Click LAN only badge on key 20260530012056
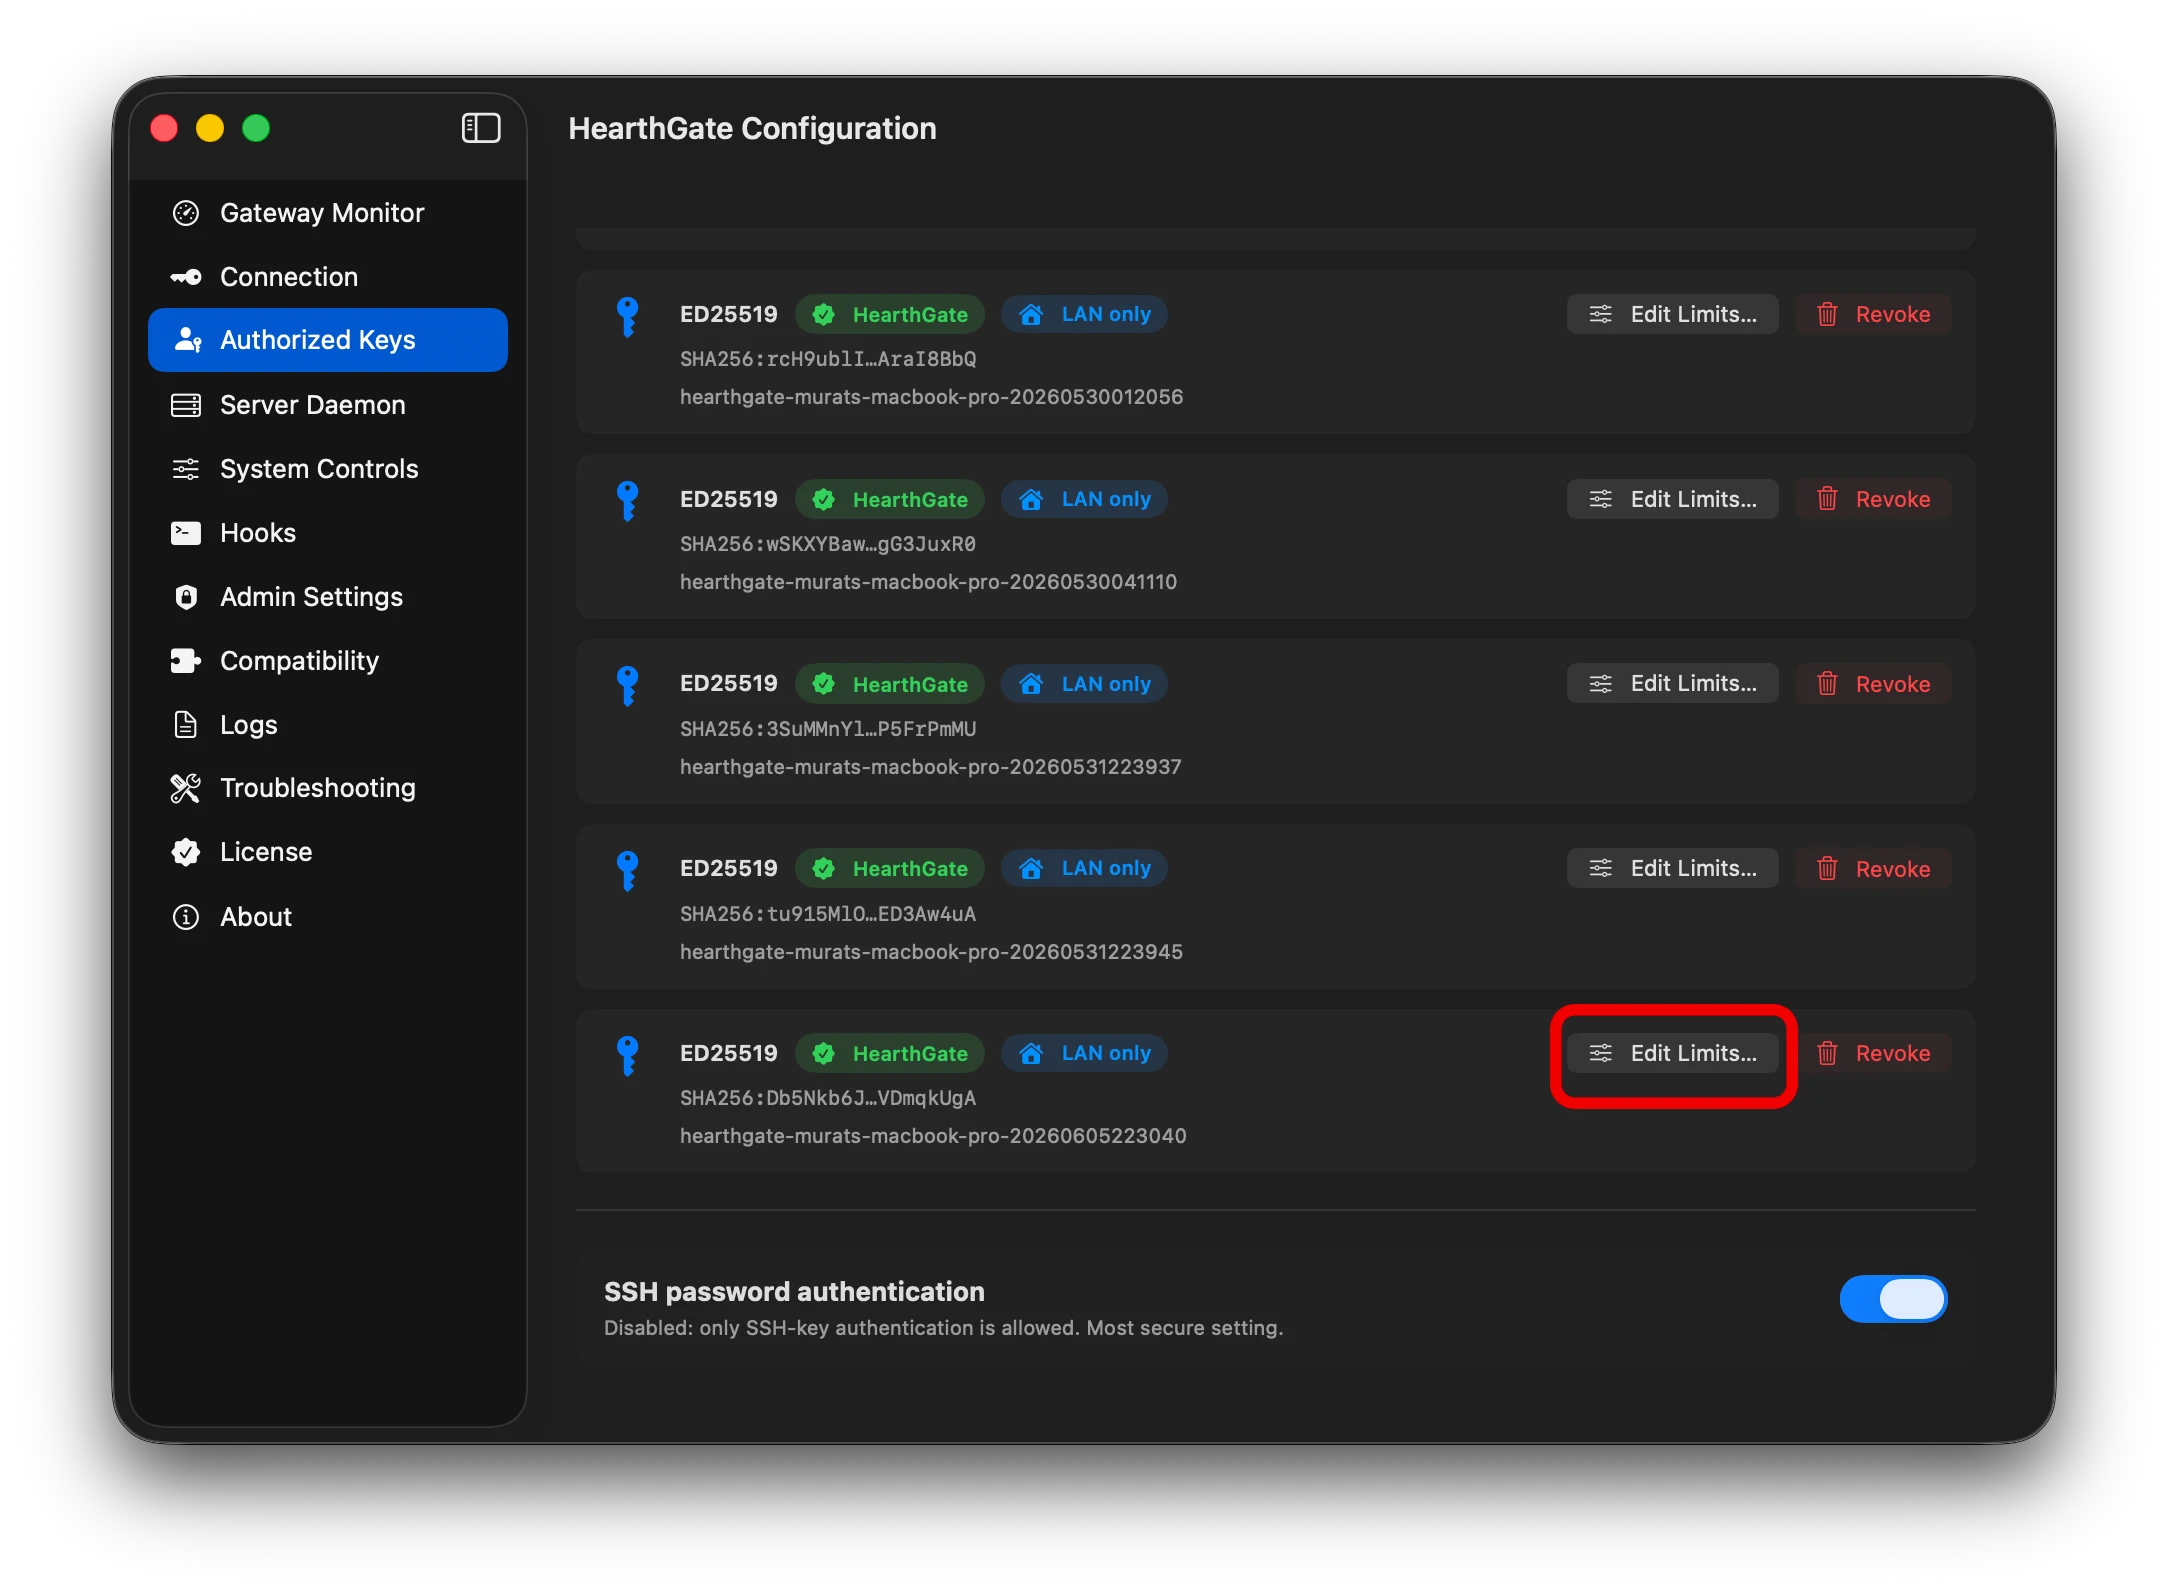 tap(1084, 314)
